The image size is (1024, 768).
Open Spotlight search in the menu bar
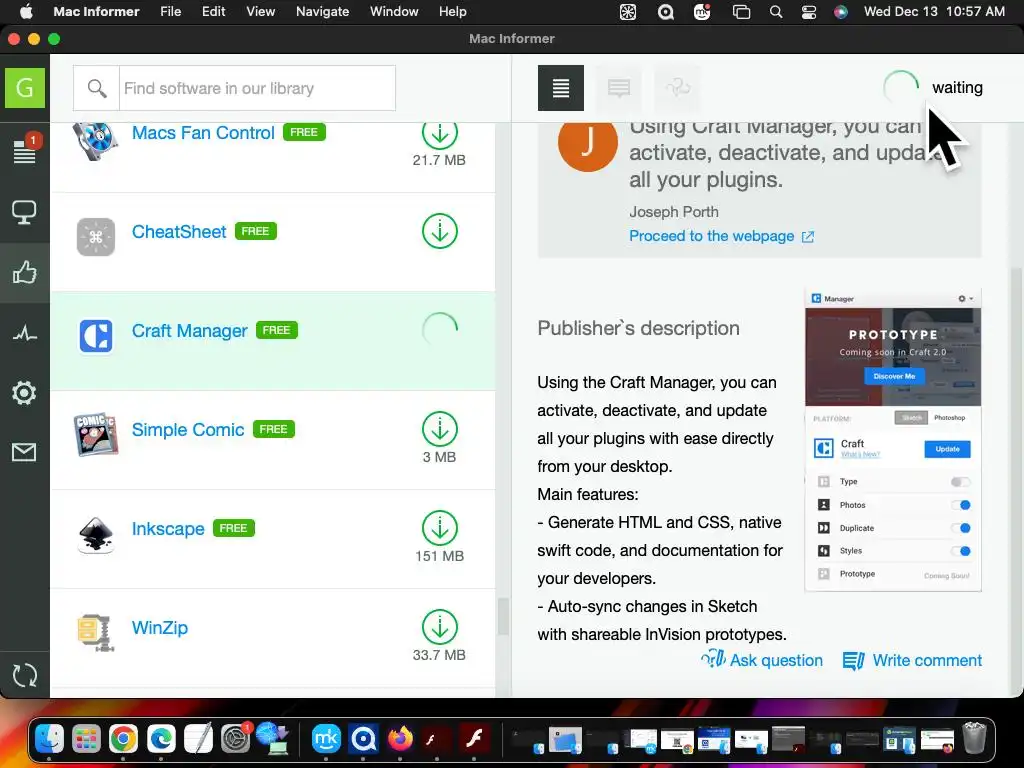pyautogui.click(x=776, y=12)
